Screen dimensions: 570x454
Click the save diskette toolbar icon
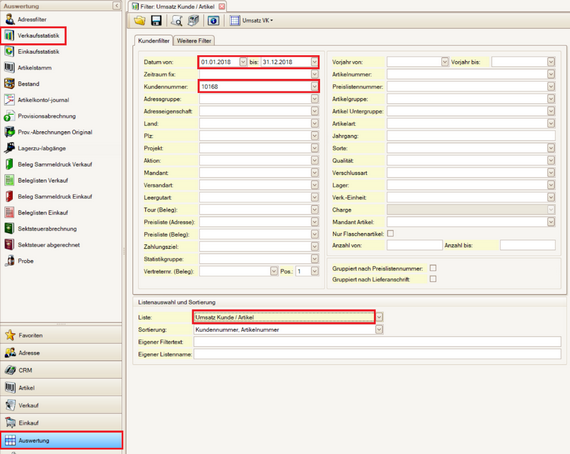point(156,21)
